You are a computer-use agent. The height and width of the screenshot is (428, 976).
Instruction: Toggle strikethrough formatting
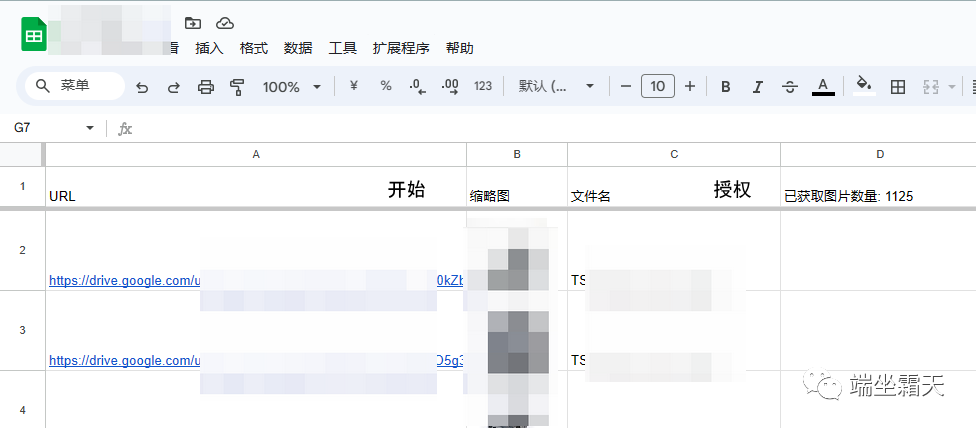coord(790,87)
